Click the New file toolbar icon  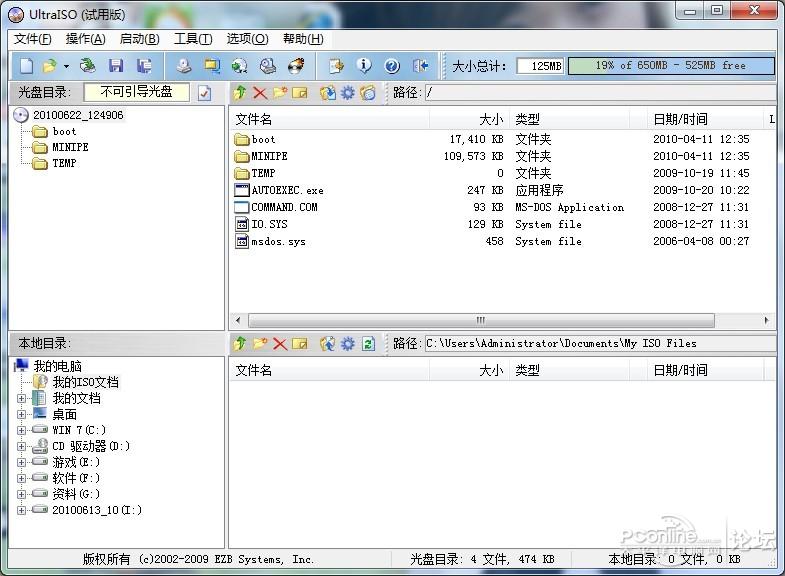pyautogui.click(x=27, y=66)
